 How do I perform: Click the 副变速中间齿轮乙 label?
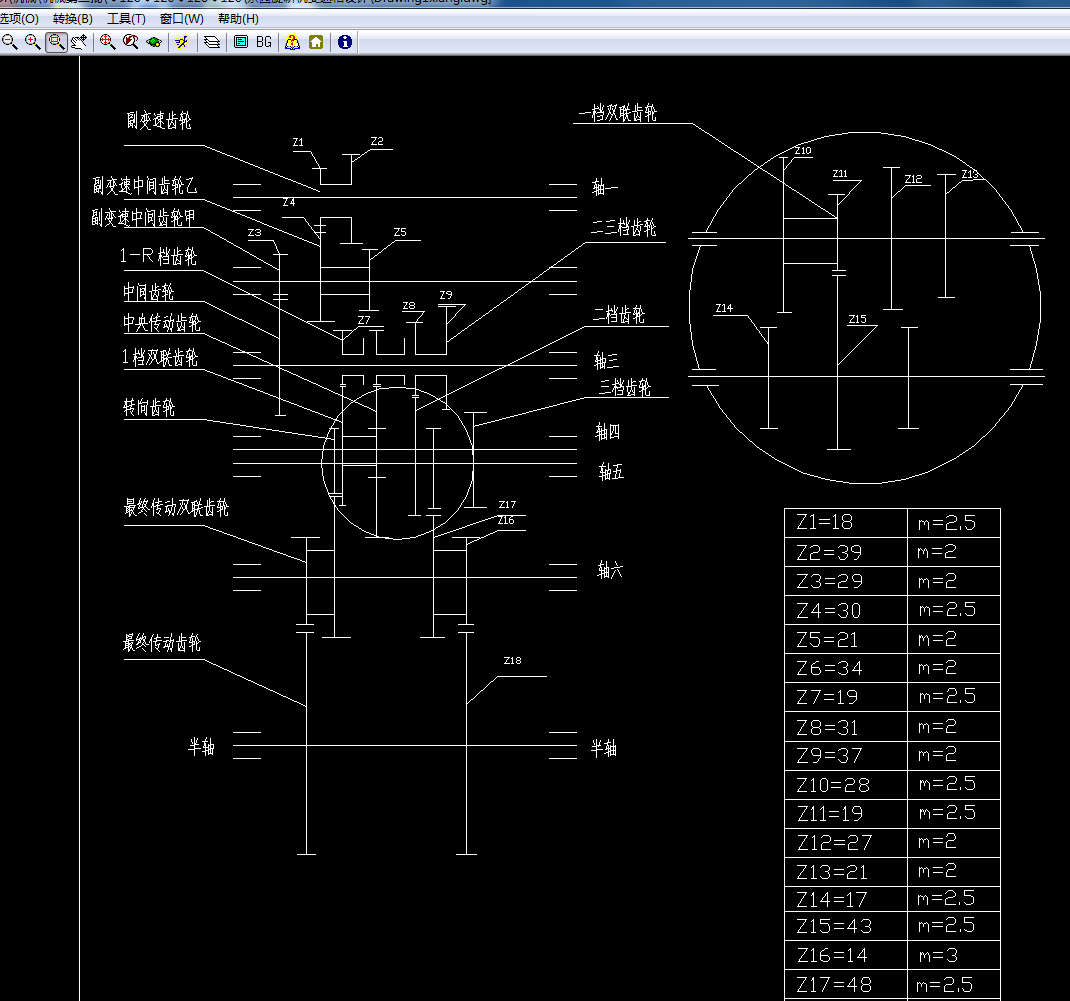(x=145, y=185)
